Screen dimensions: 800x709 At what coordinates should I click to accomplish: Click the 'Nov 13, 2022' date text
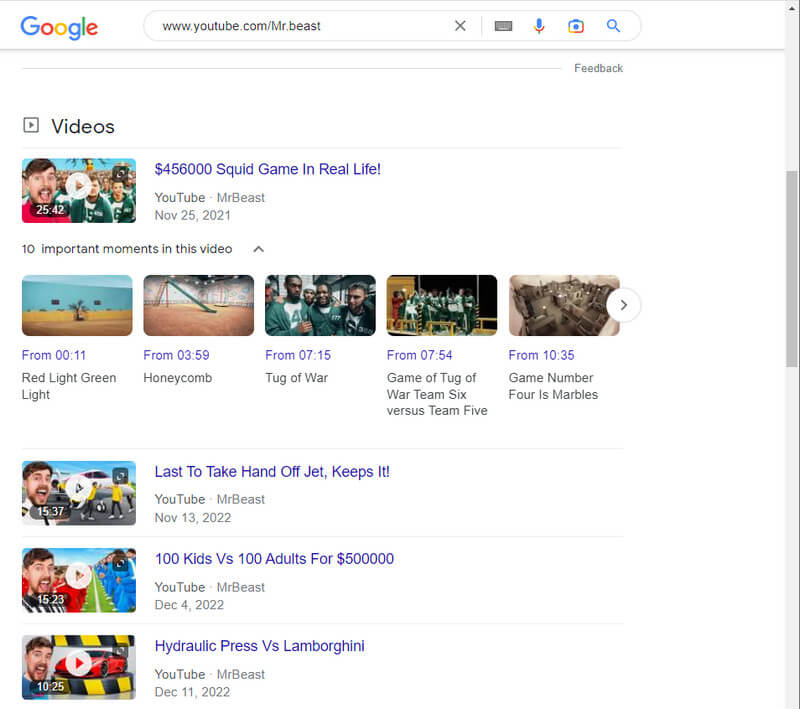[x=193, y=518]
